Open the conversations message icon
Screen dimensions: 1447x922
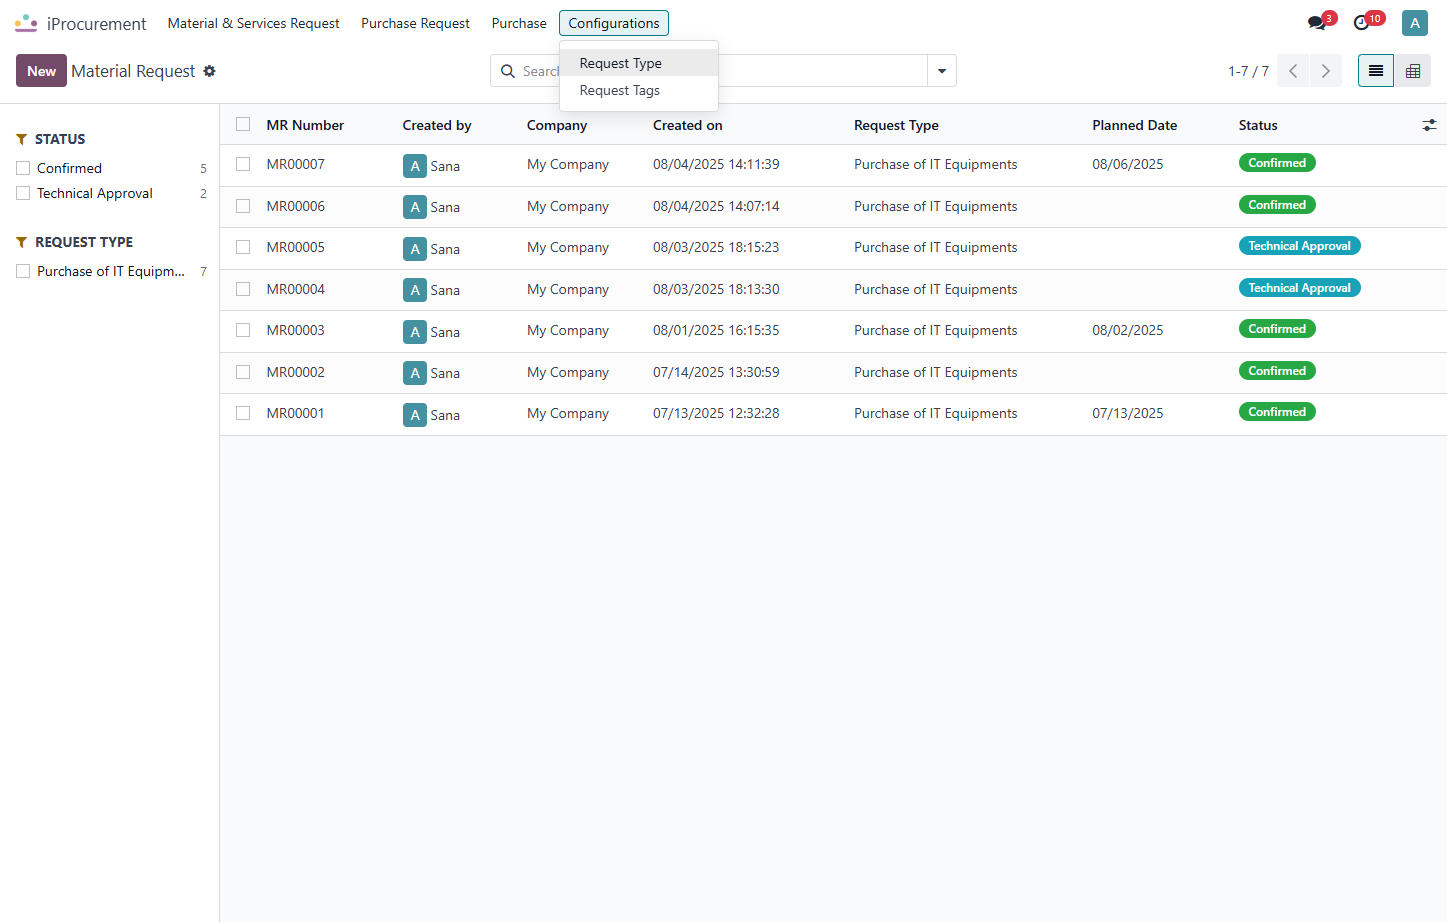[1317, 23]
